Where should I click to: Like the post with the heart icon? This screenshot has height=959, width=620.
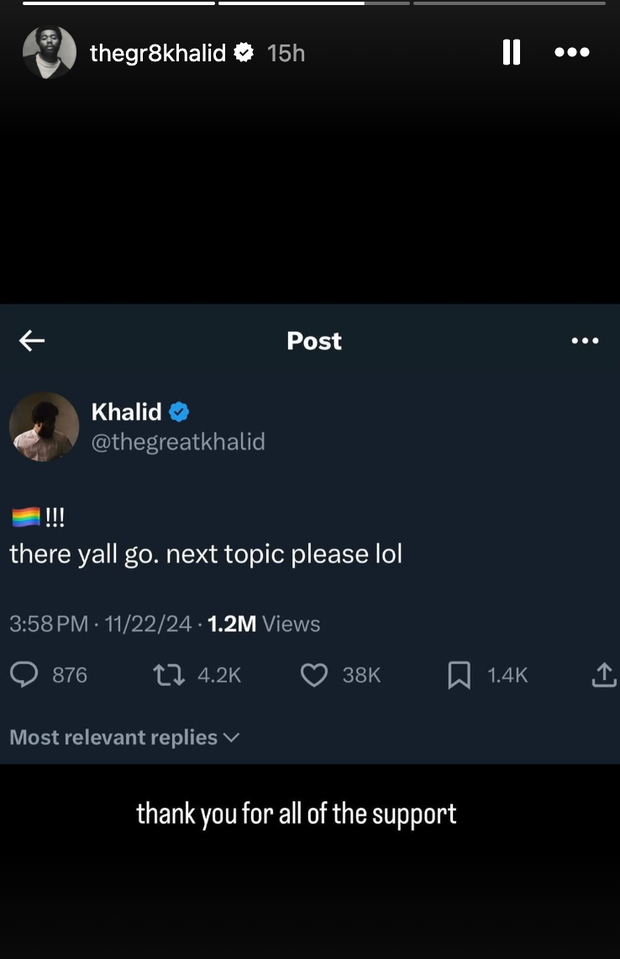pos(314,676)
